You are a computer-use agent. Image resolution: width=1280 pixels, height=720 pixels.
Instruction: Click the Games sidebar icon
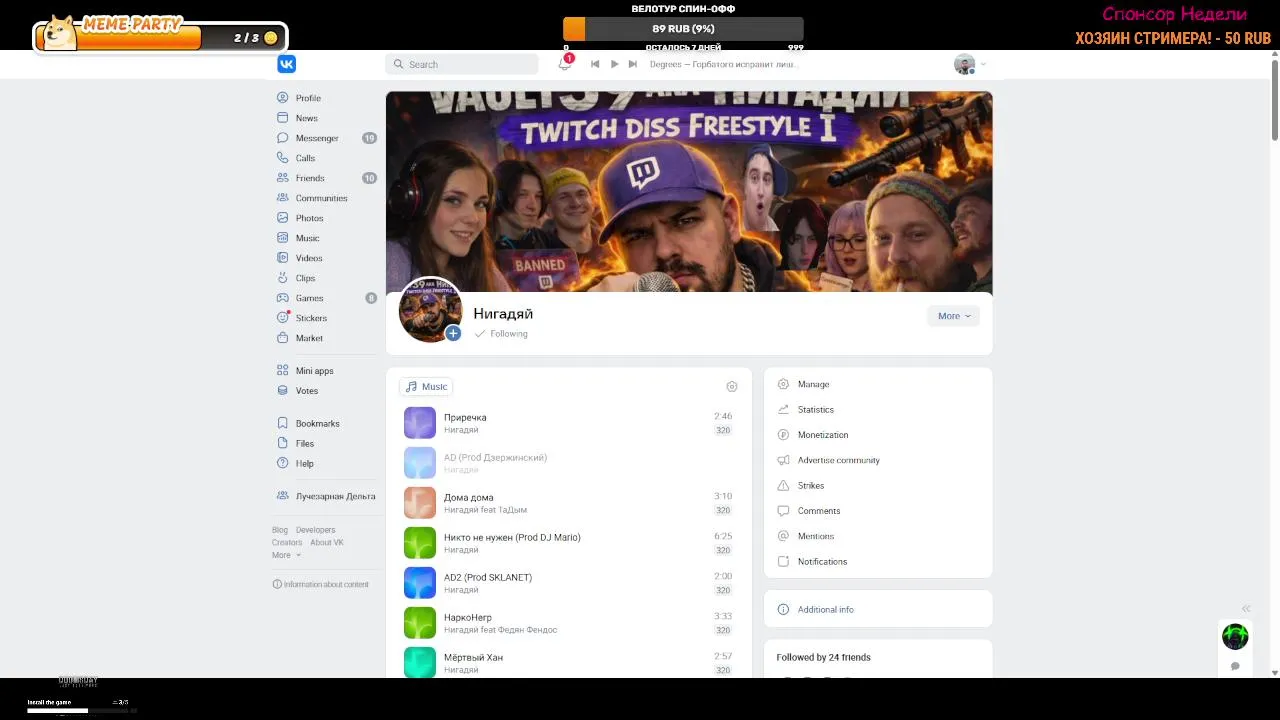pos(283,298)
